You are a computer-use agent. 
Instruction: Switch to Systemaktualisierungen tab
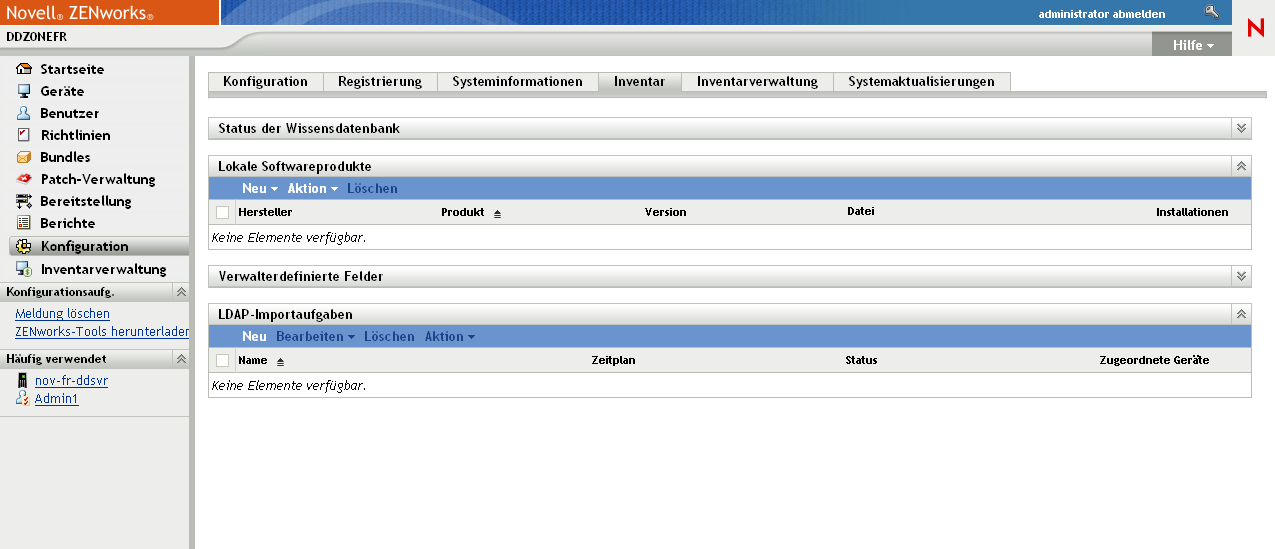click(x=921, y=82)
